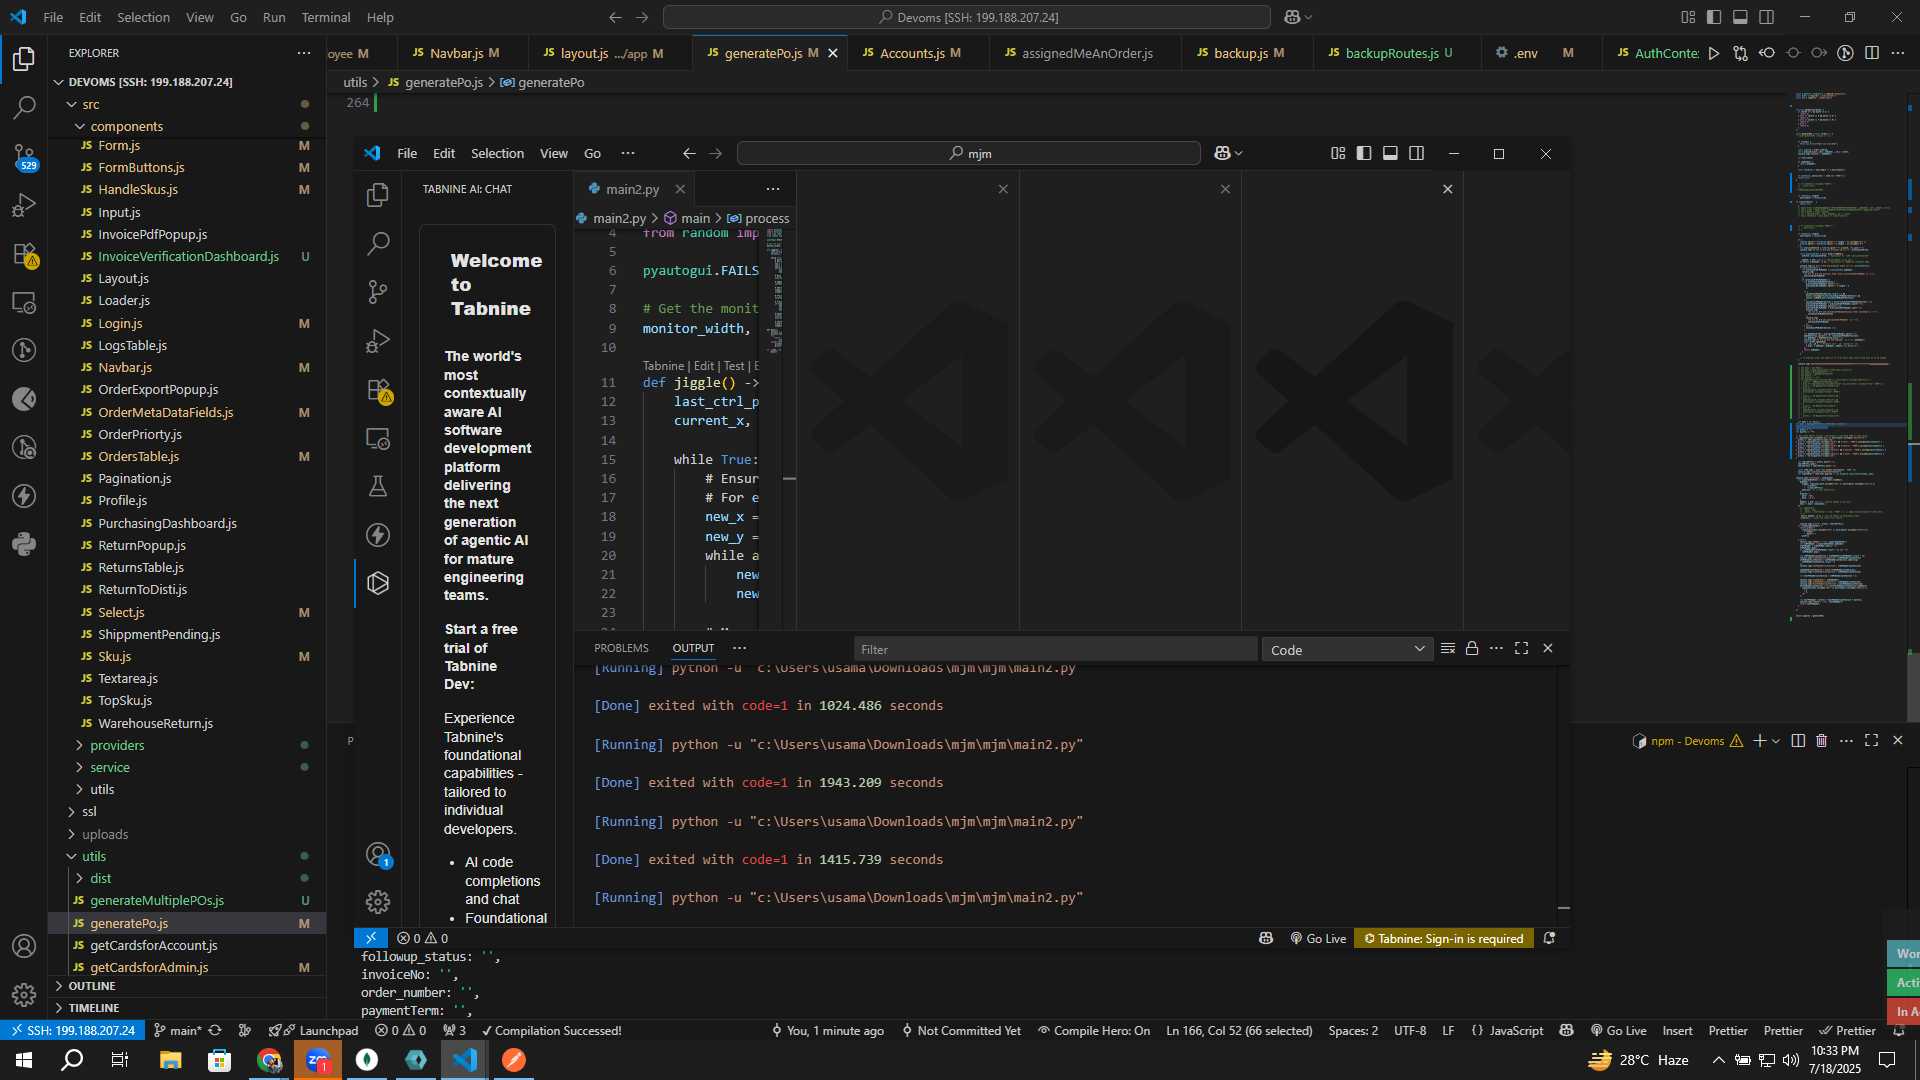Split the npm terminal
The image size is (1920, 1080).
[1797, 741]
